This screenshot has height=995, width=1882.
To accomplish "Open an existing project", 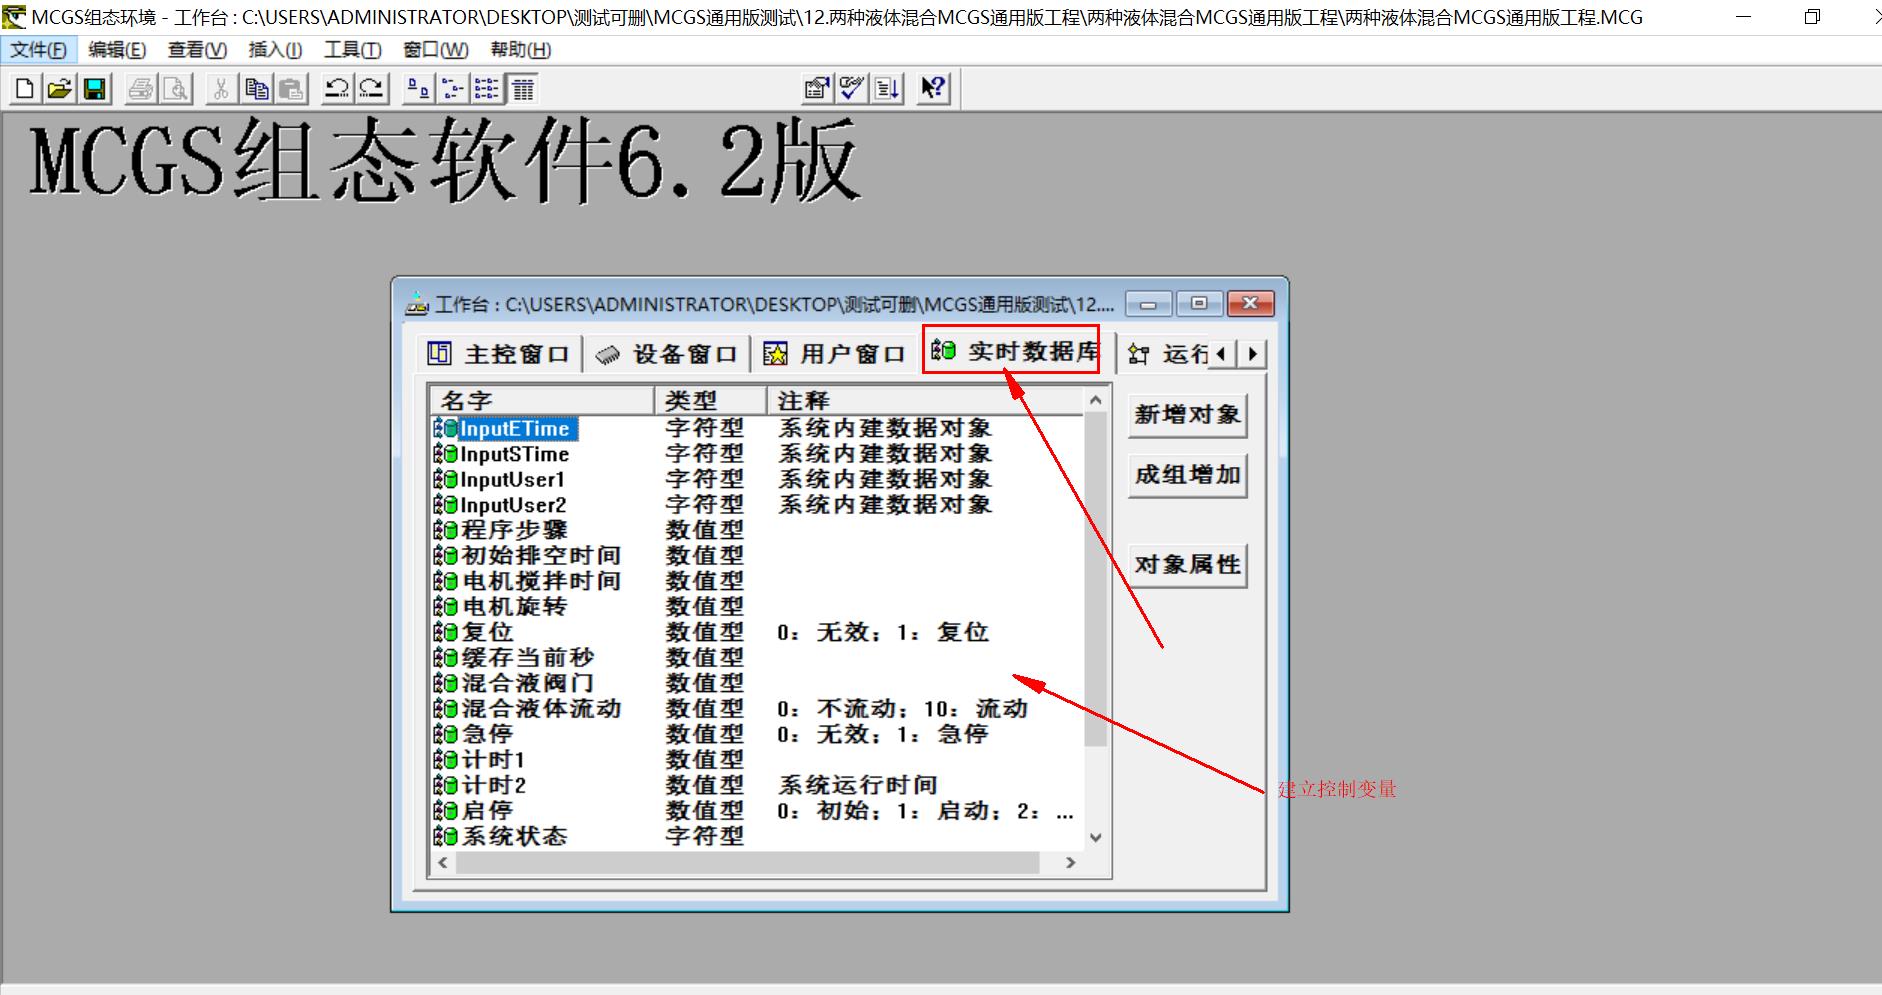I will [x=58, y=88].
